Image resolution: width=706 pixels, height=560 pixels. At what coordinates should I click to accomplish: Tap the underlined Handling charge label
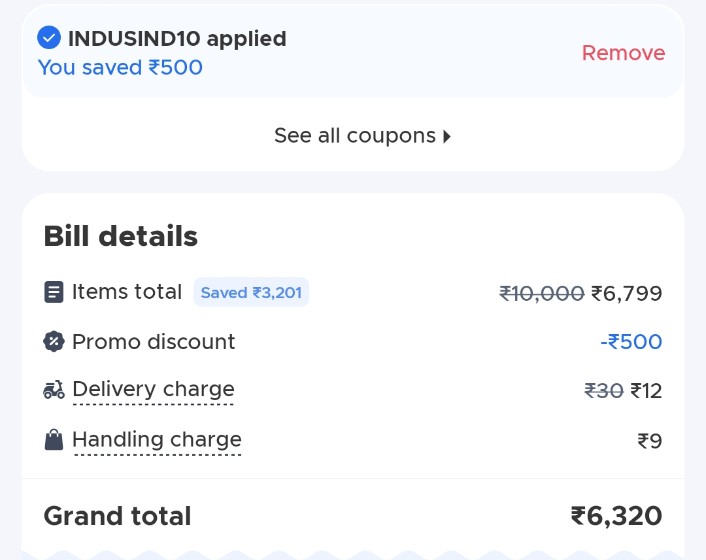point(157,440)
